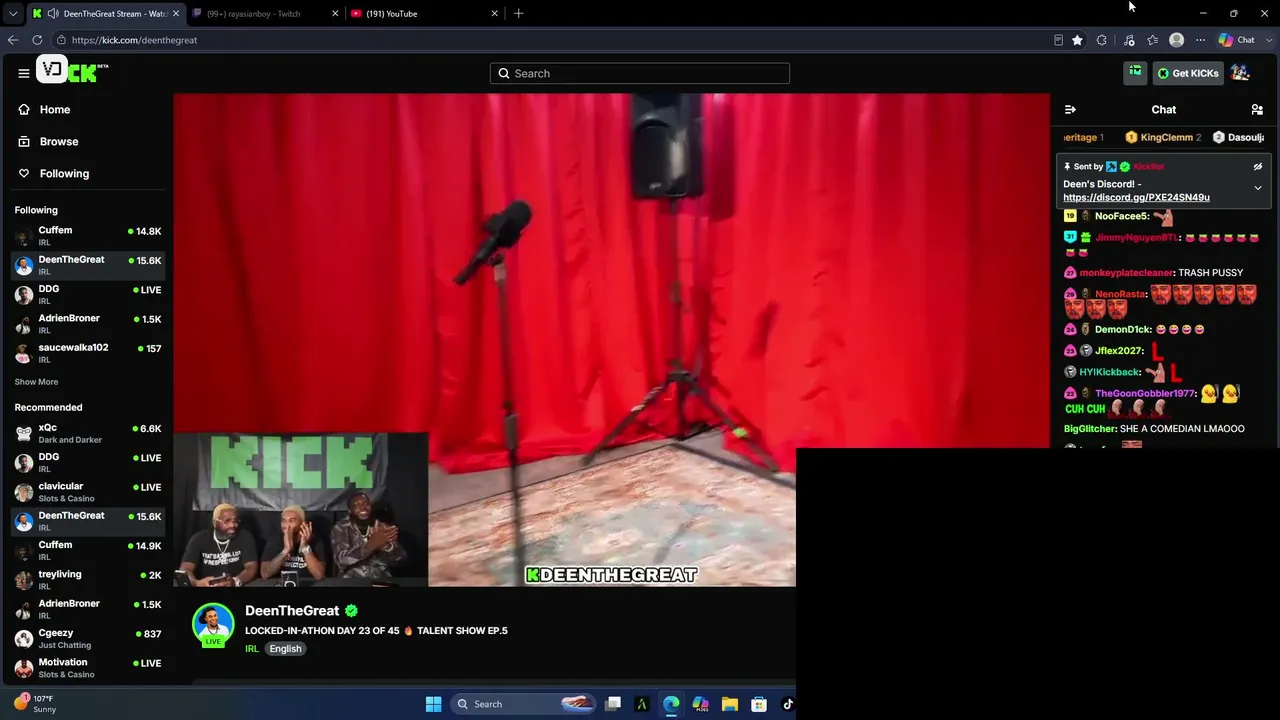Click the kick.com address bar

click(x=550, y=40)
